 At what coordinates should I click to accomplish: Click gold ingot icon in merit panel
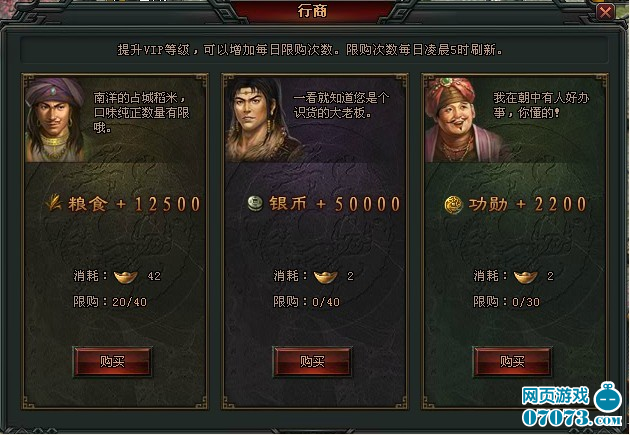point(526,277)
